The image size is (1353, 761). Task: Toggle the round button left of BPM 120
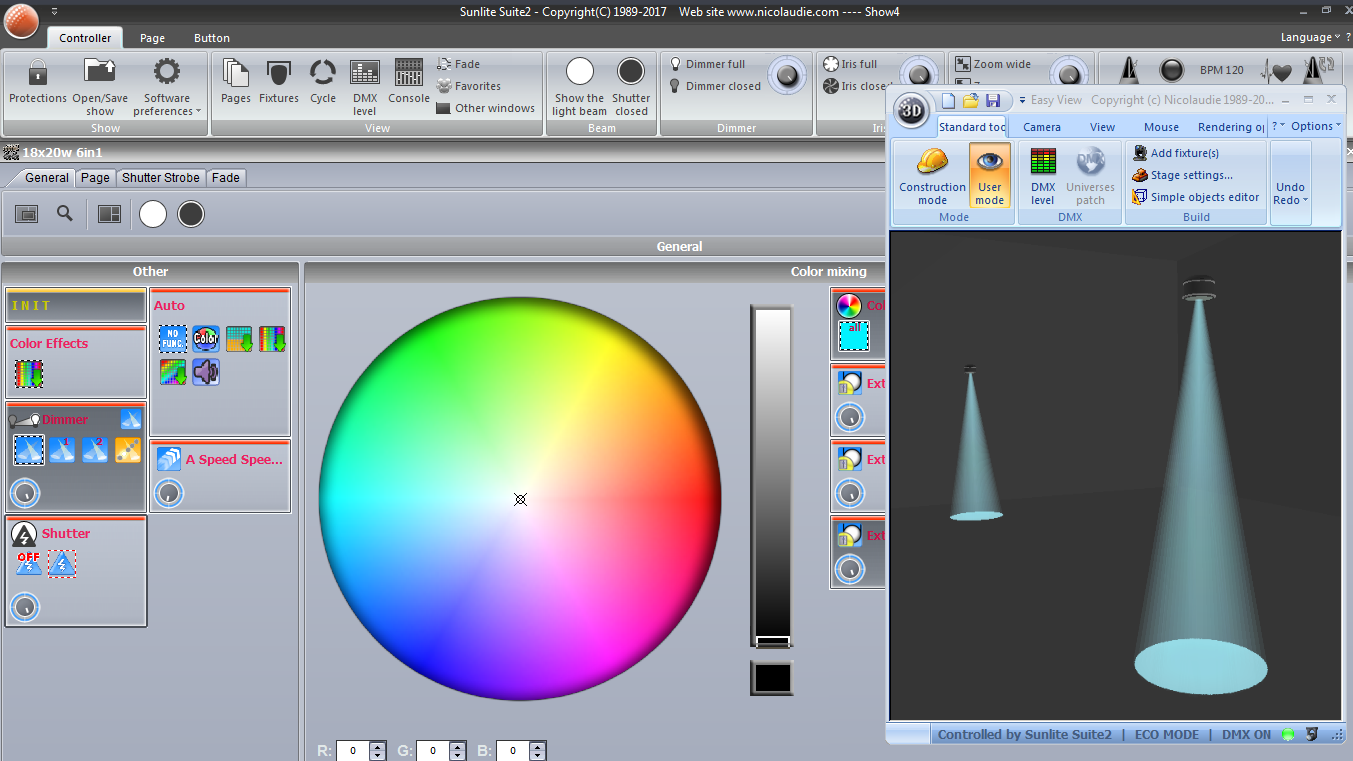[x=1172, y=71]
